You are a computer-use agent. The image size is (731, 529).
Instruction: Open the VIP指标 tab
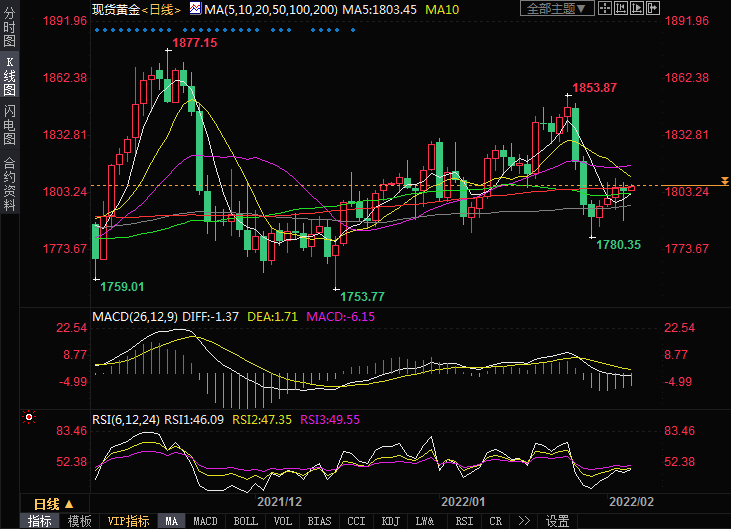click(x=127, y=521)
